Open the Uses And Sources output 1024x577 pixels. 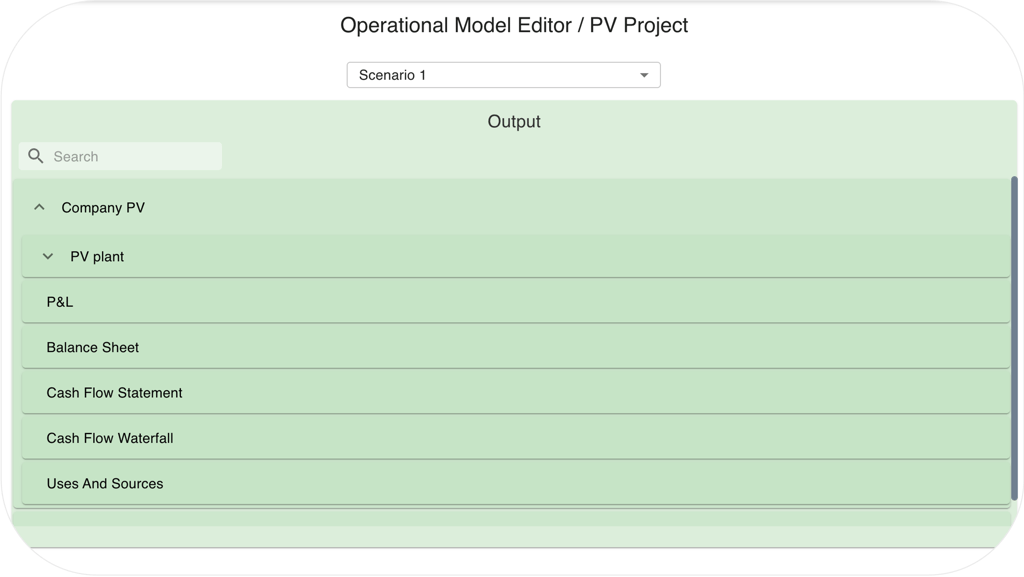(105, 483)
